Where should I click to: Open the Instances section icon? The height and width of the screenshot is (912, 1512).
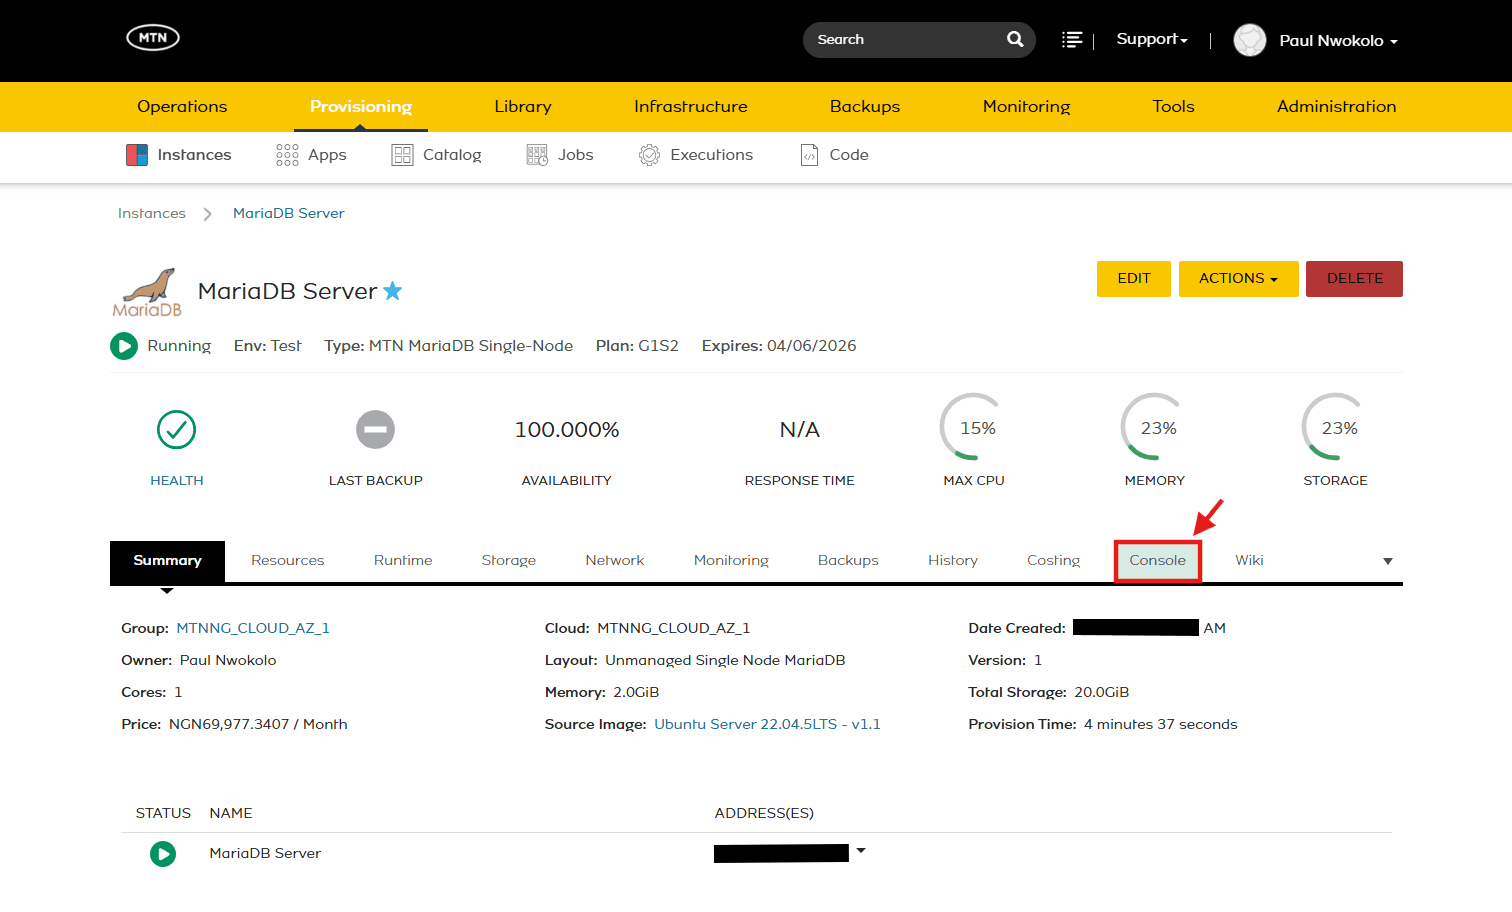click(x=137, y=155)
